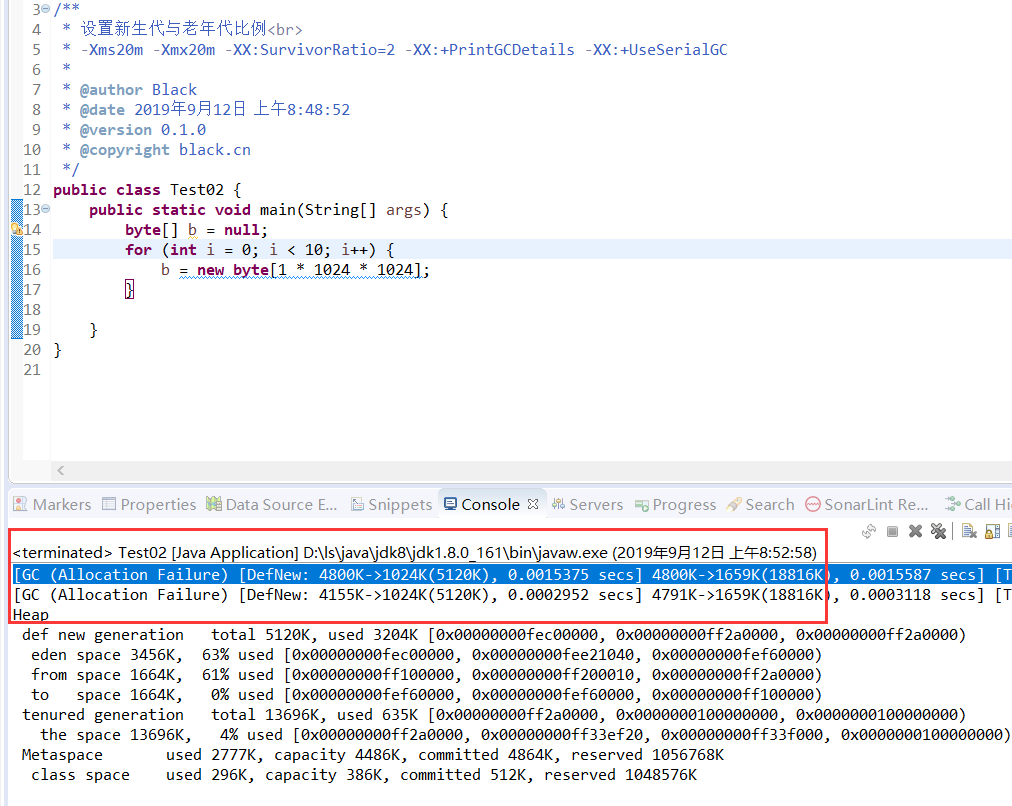Toggle the Scroll Lock icon in Console
The width and height of the screenshot is (1012, 806).
993,531
